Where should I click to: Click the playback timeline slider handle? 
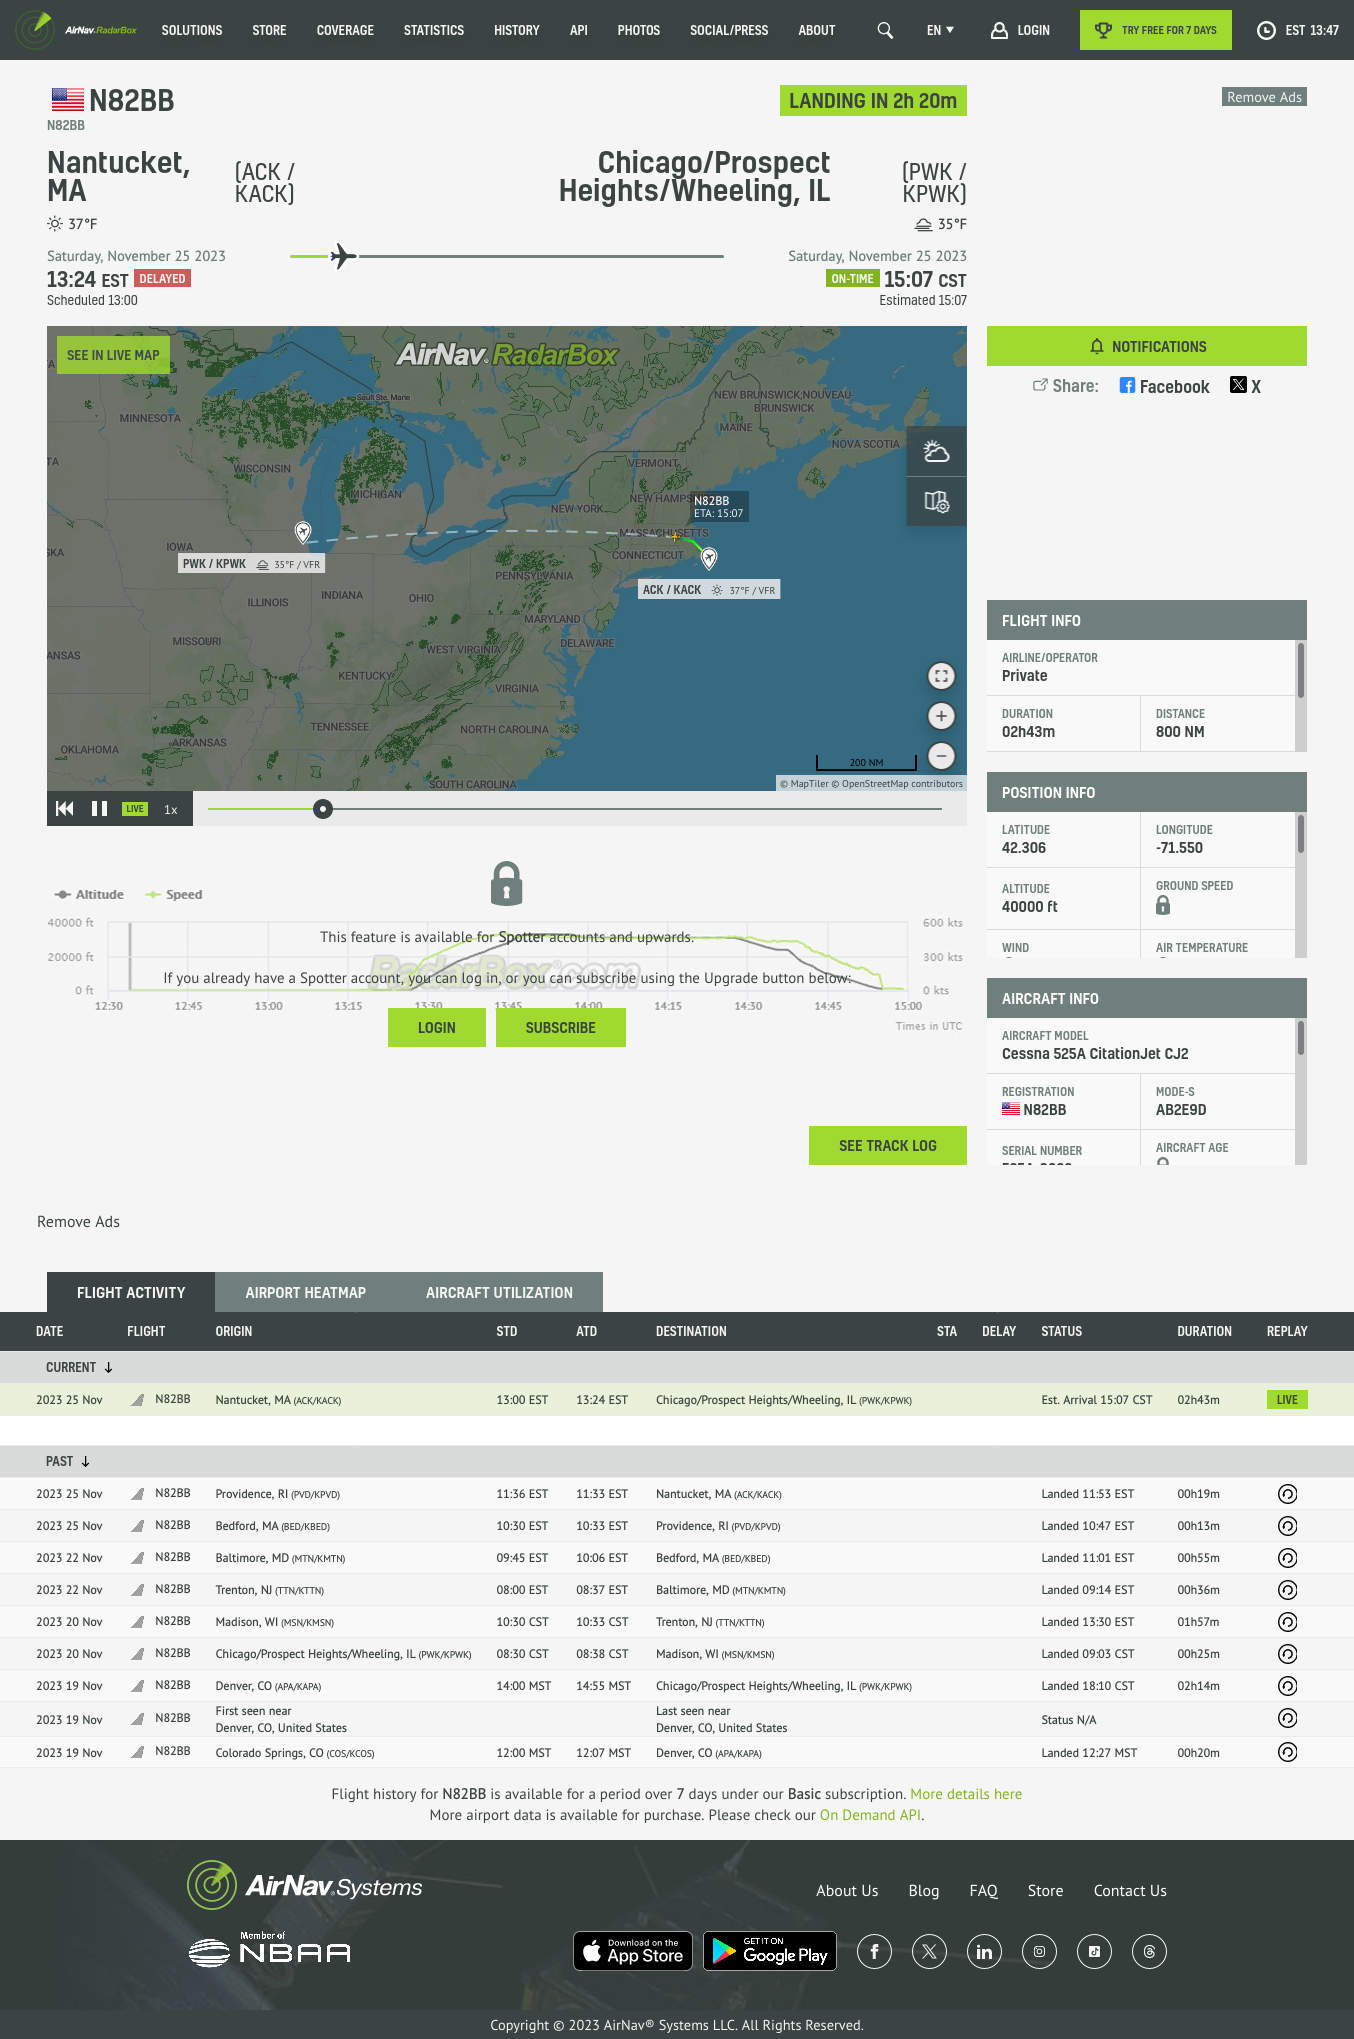322,809
